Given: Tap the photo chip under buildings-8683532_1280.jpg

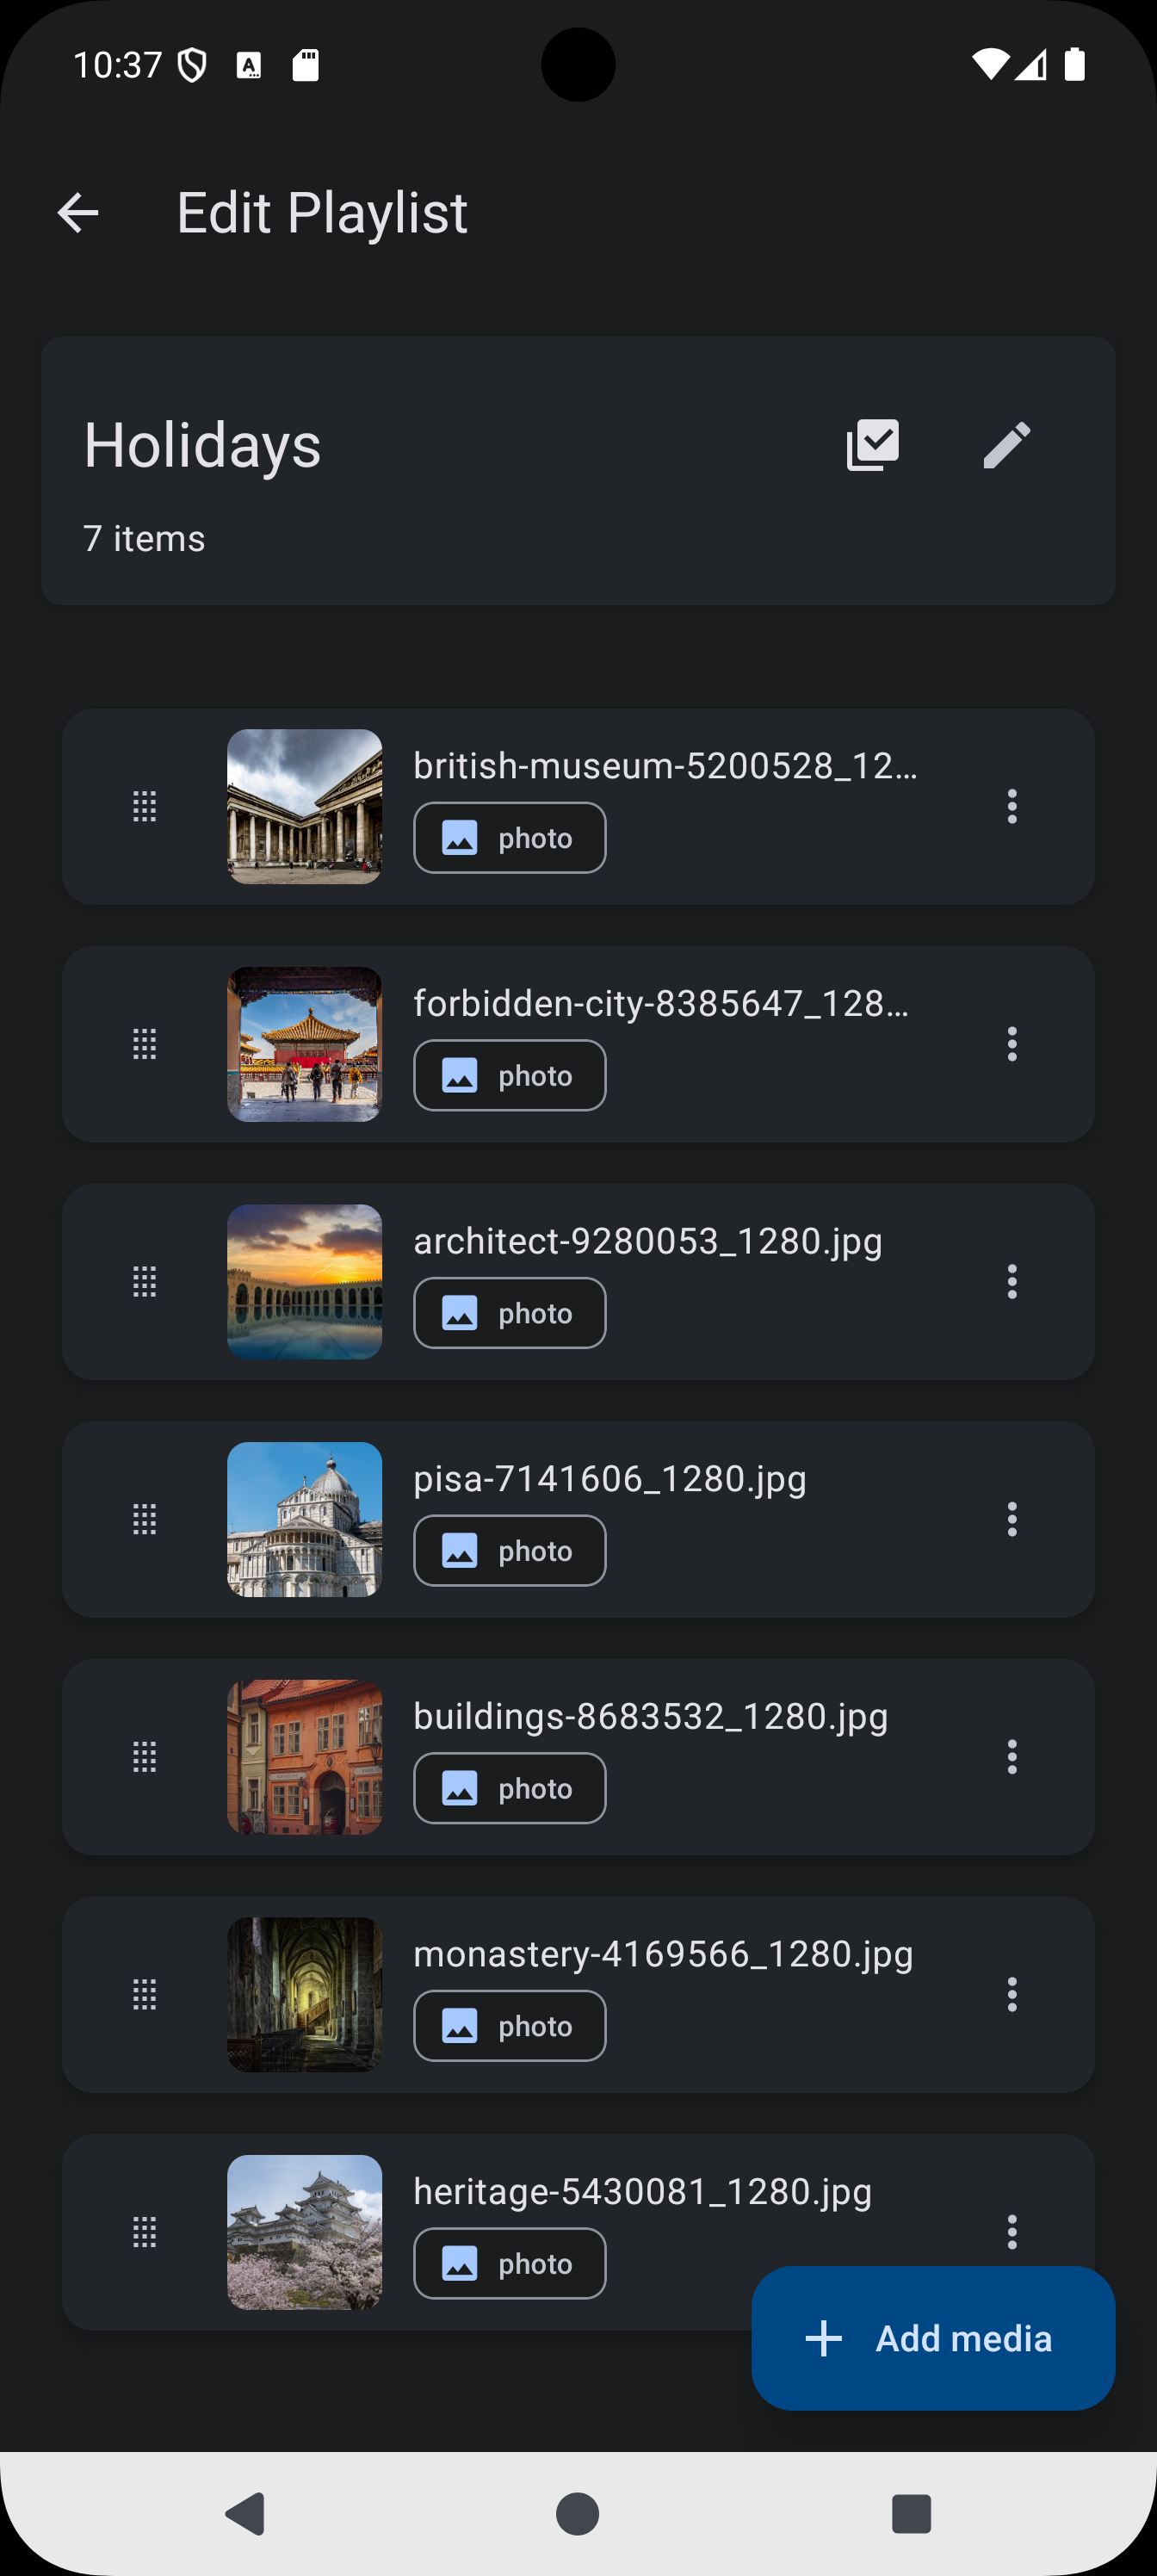Looking at the screenshot, I should 510,1788.
